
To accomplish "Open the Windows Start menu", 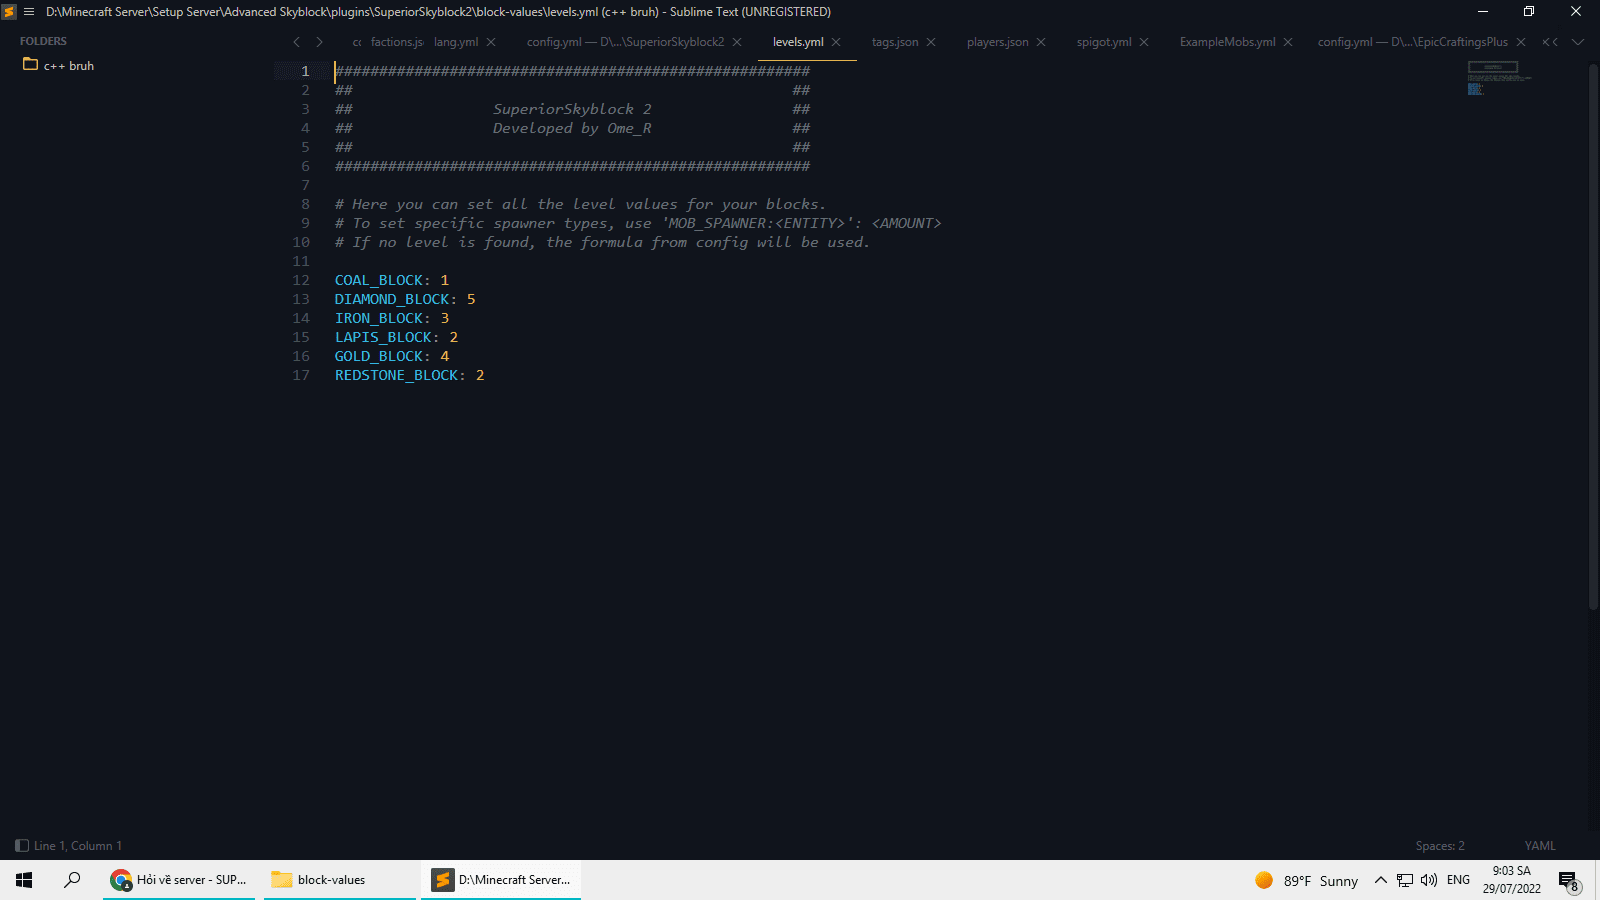I will [24, 880].
